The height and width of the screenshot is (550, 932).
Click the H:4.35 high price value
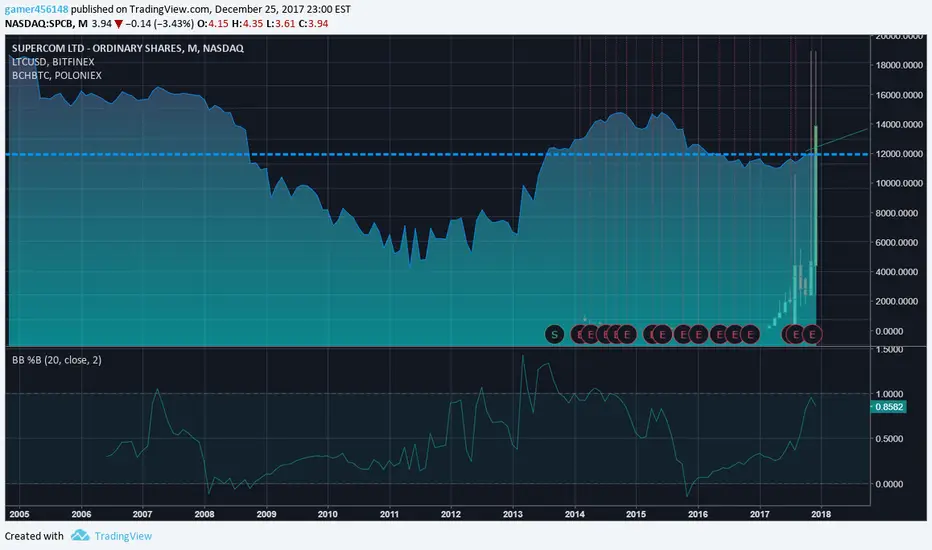click(x=247, y=24)
